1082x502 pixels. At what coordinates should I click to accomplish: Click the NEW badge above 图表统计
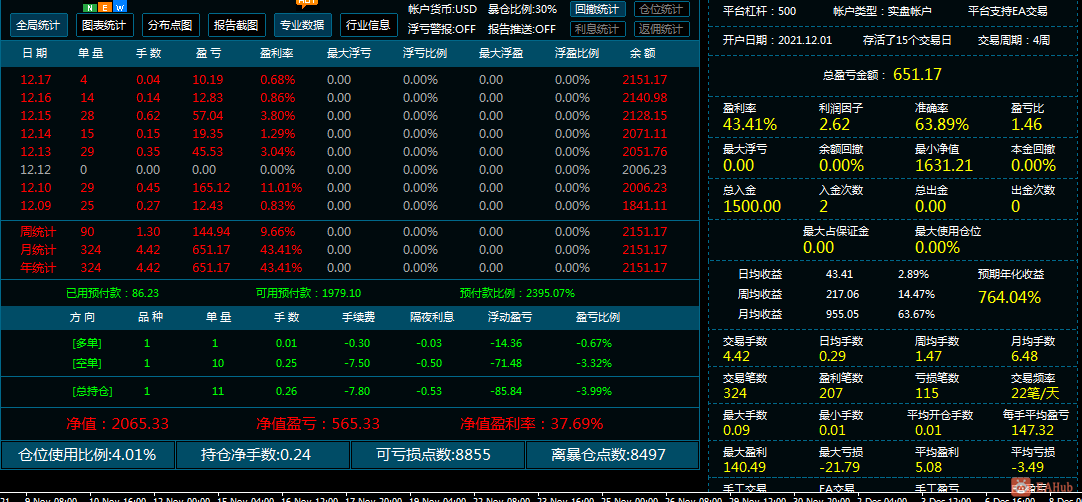click(x=105, y=8)
